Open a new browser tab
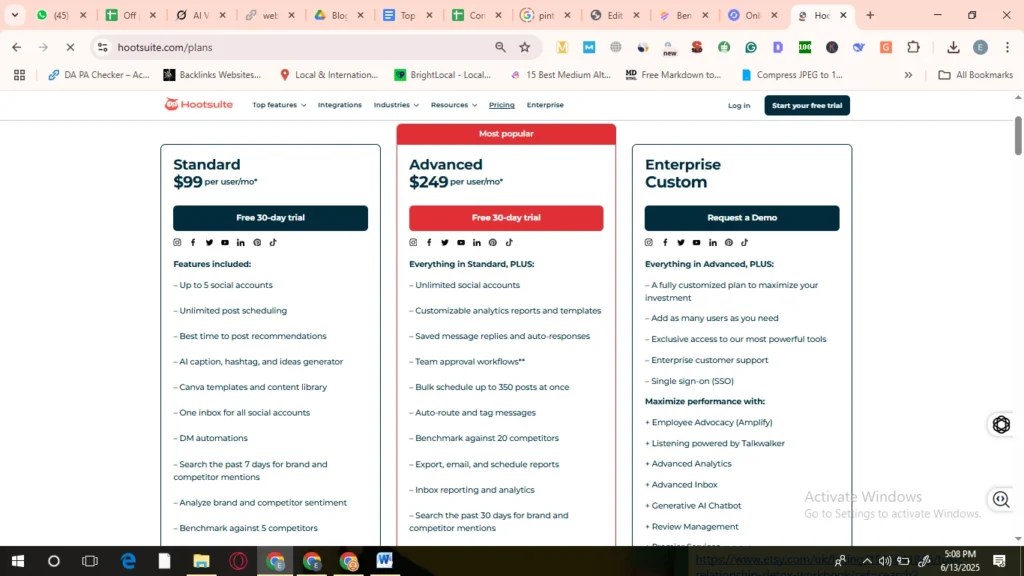 (x=870, y=15)
